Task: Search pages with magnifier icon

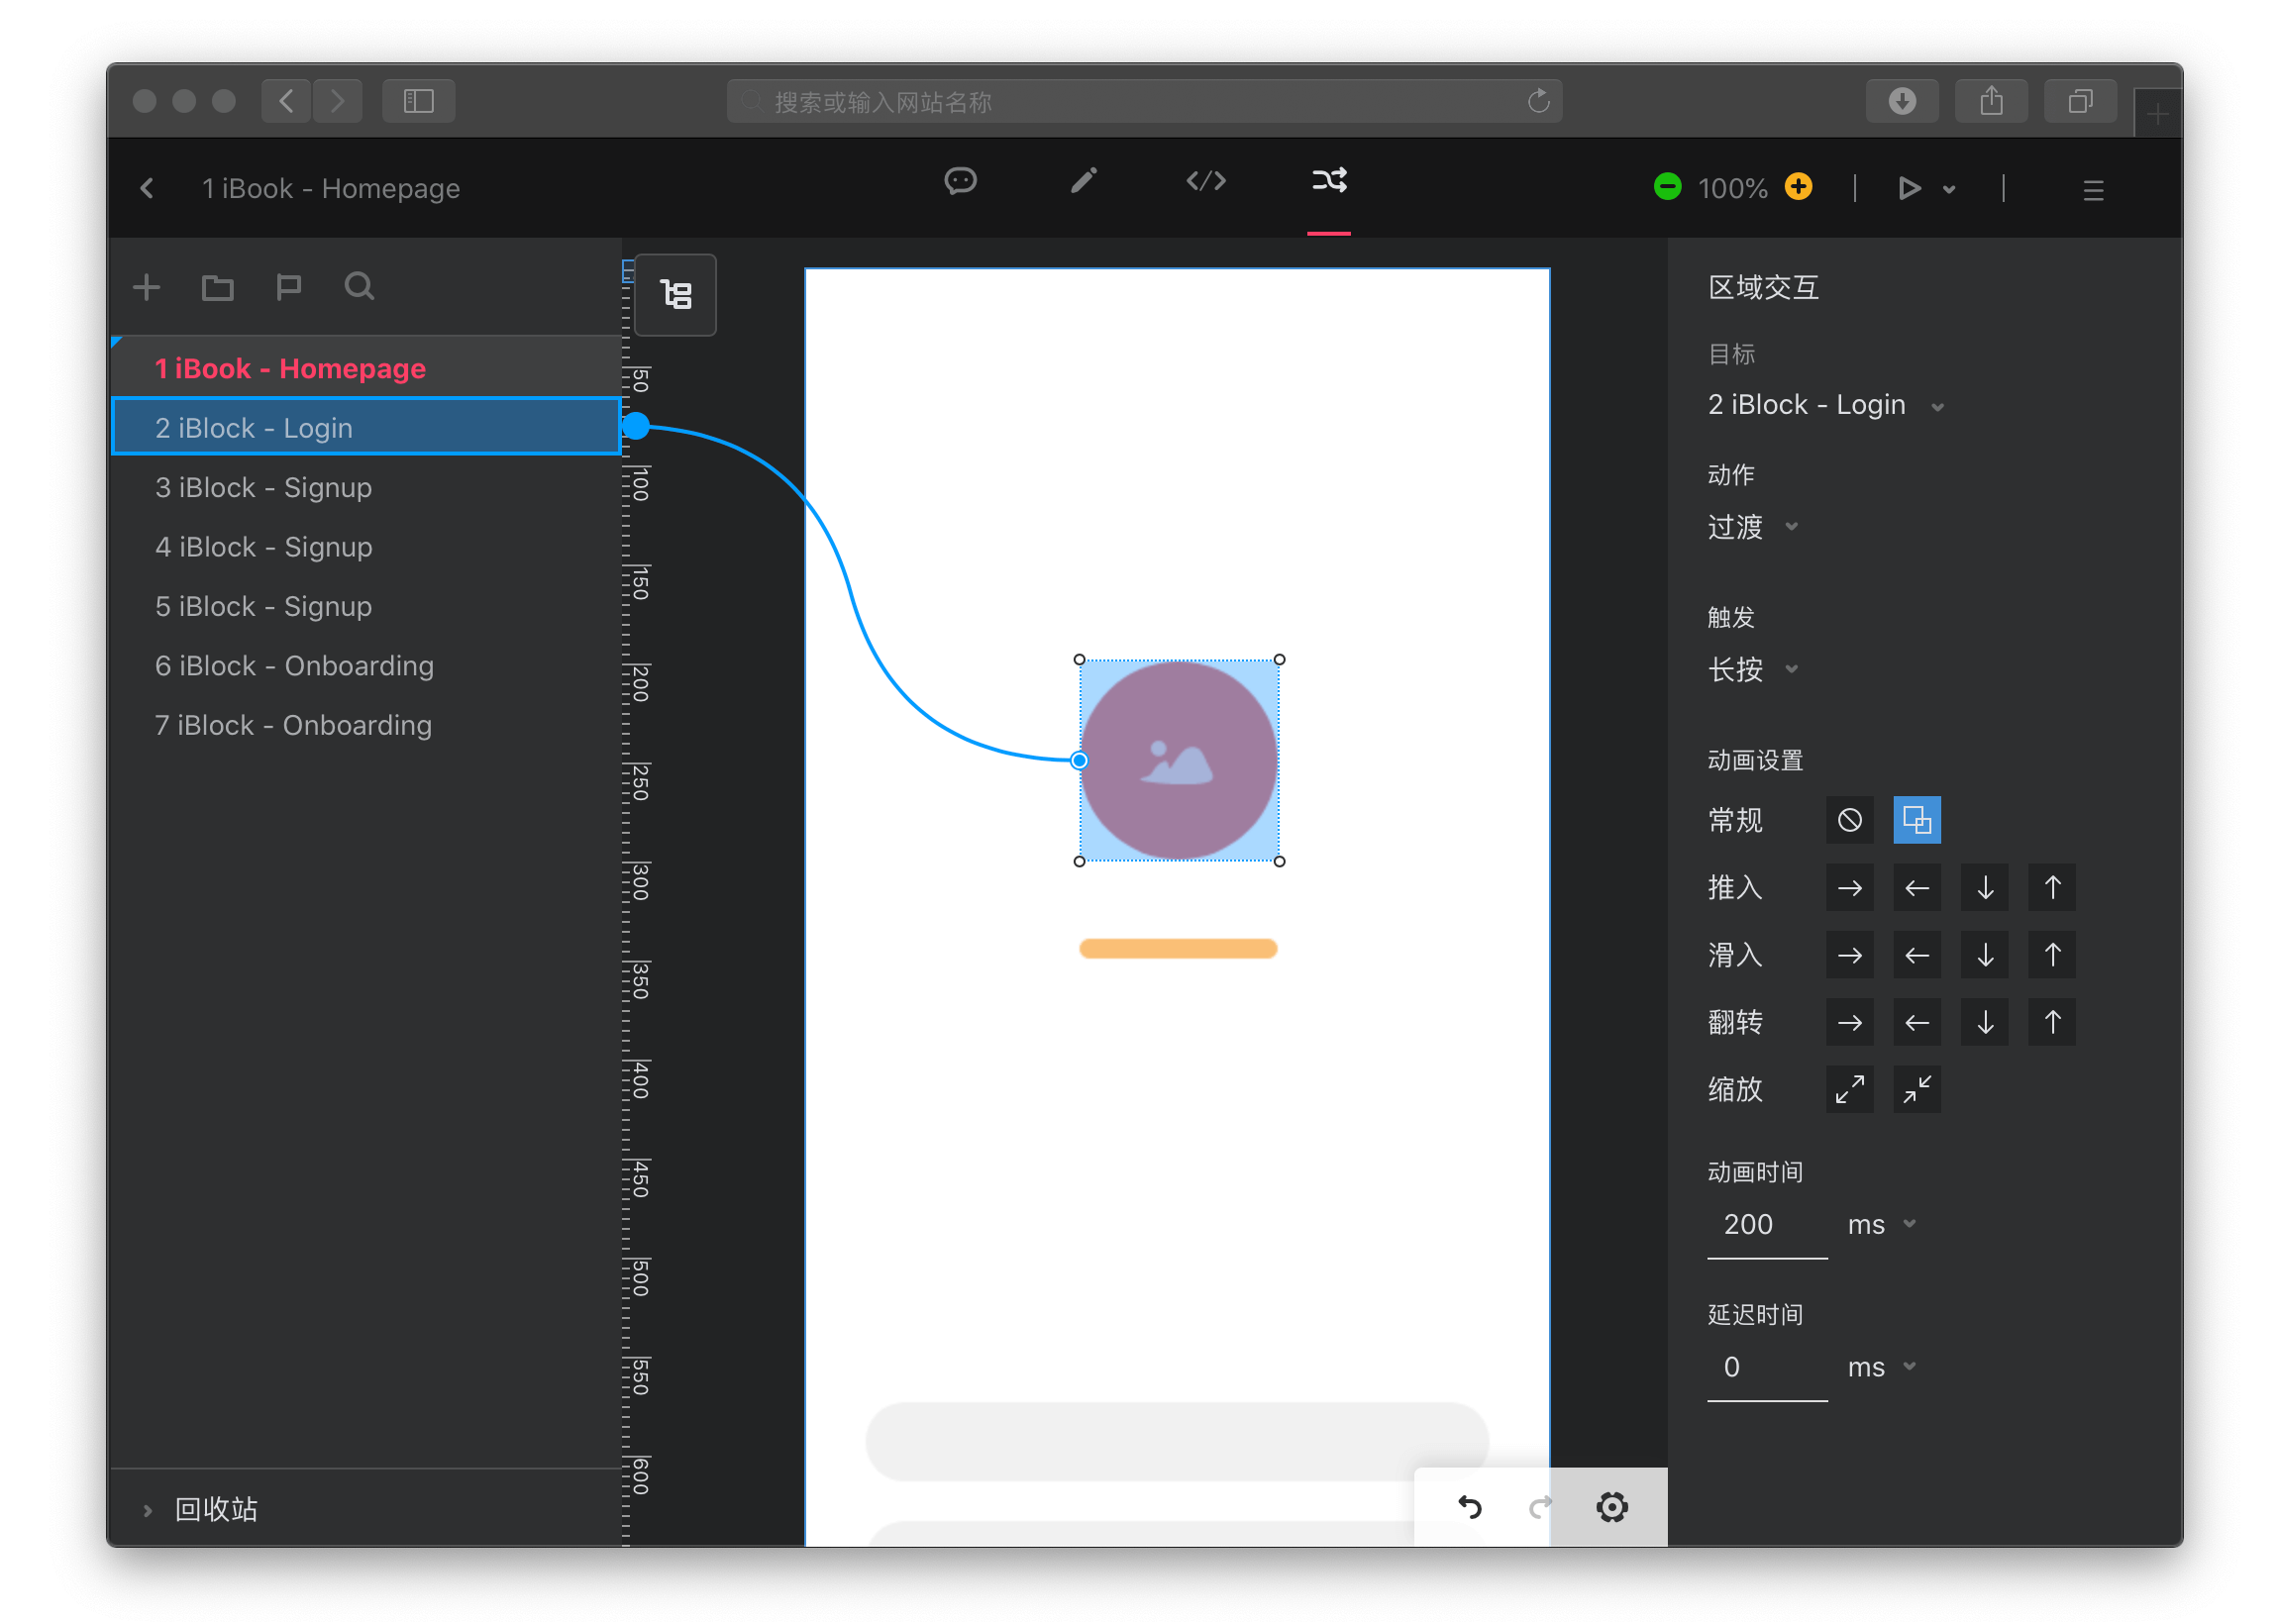Action: pyautogui.click(x=359, y=288)
